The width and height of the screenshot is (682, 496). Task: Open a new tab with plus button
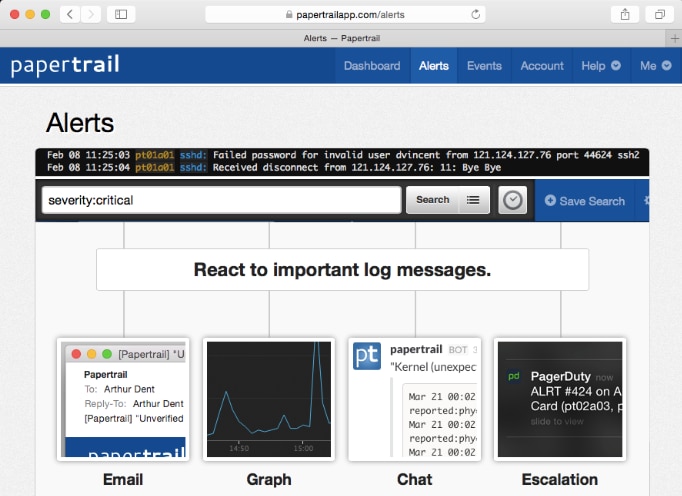click(674, 38)
